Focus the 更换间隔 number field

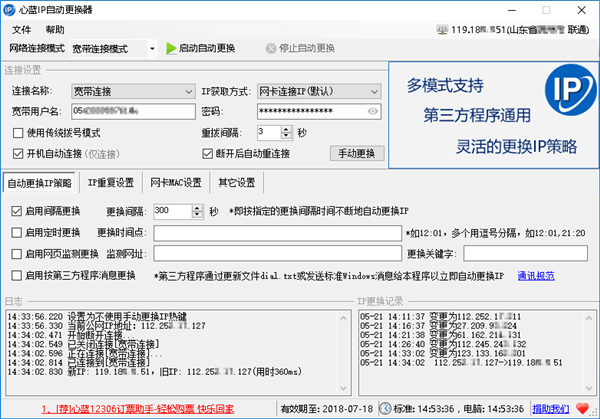[173, 212]
